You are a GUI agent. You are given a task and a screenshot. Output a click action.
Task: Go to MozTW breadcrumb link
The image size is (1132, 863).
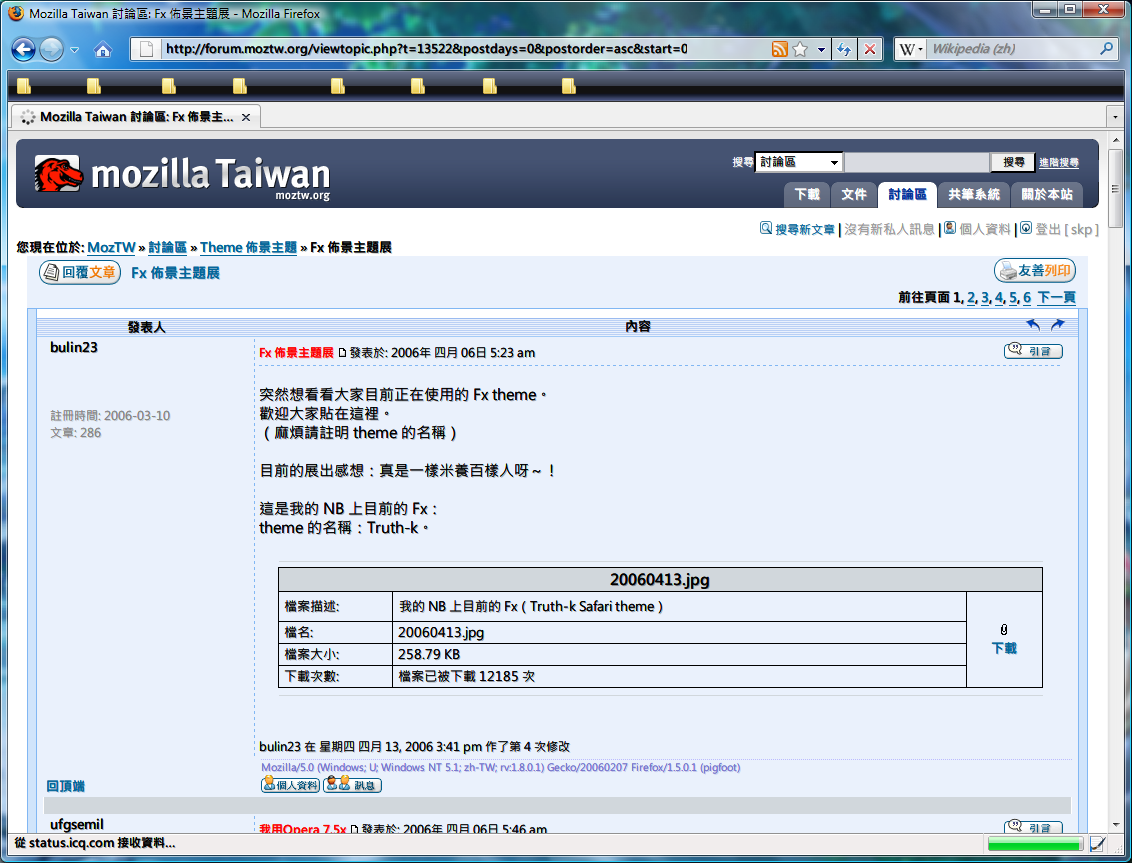click(111, 248)
